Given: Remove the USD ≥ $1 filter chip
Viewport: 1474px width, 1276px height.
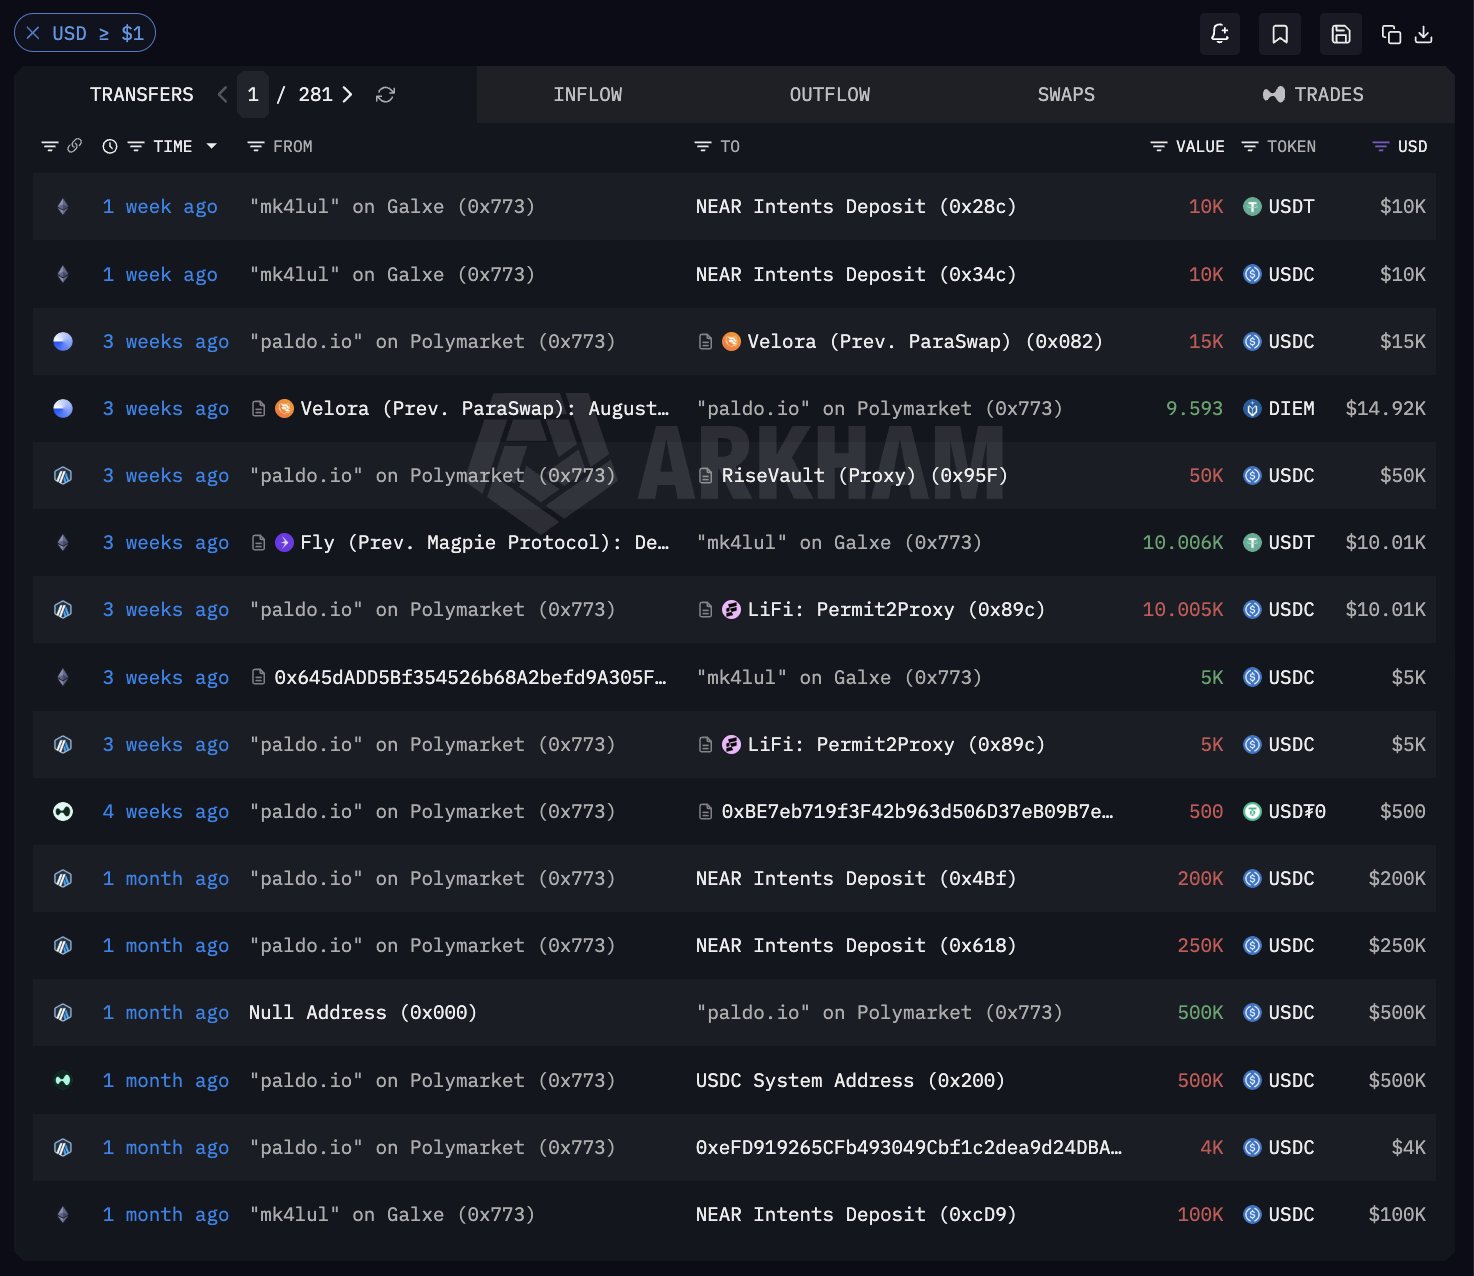Looking at the screenshot, I should point(33,33).
